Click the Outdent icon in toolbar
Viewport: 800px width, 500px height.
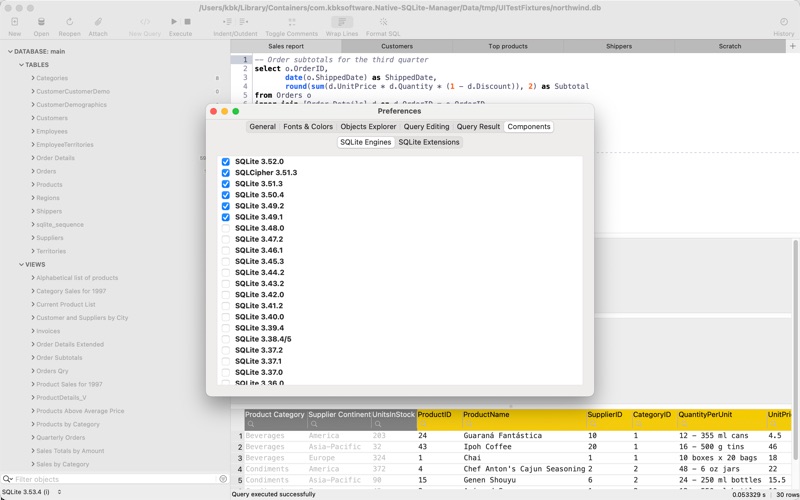pos(243,22)
